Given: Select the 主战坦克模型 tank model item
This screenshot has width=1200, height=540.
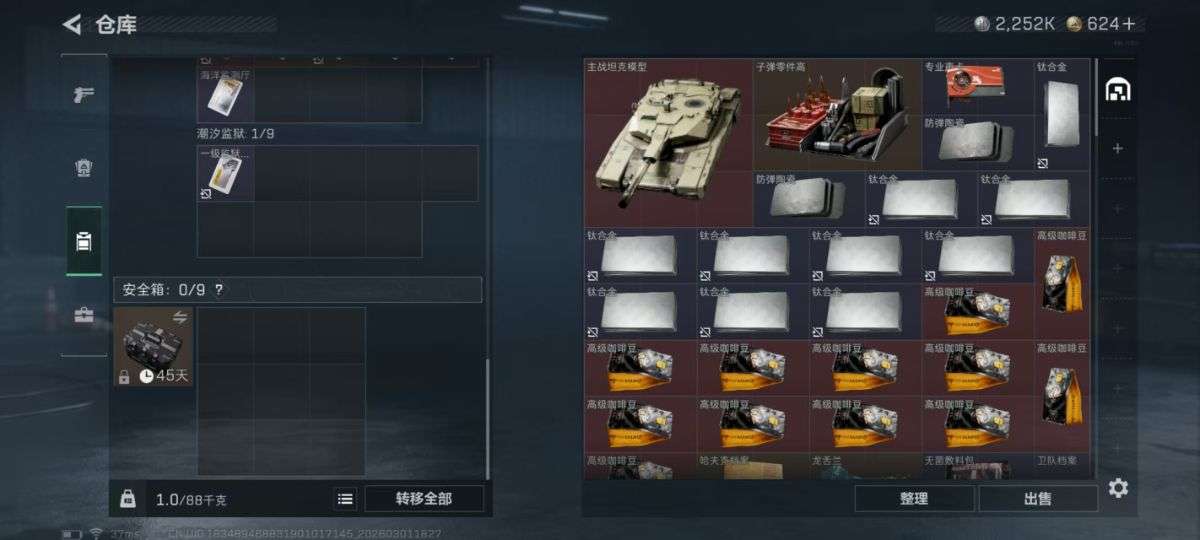Looking at the screenshot, I should pyautogui.click(x=668, y=141).
